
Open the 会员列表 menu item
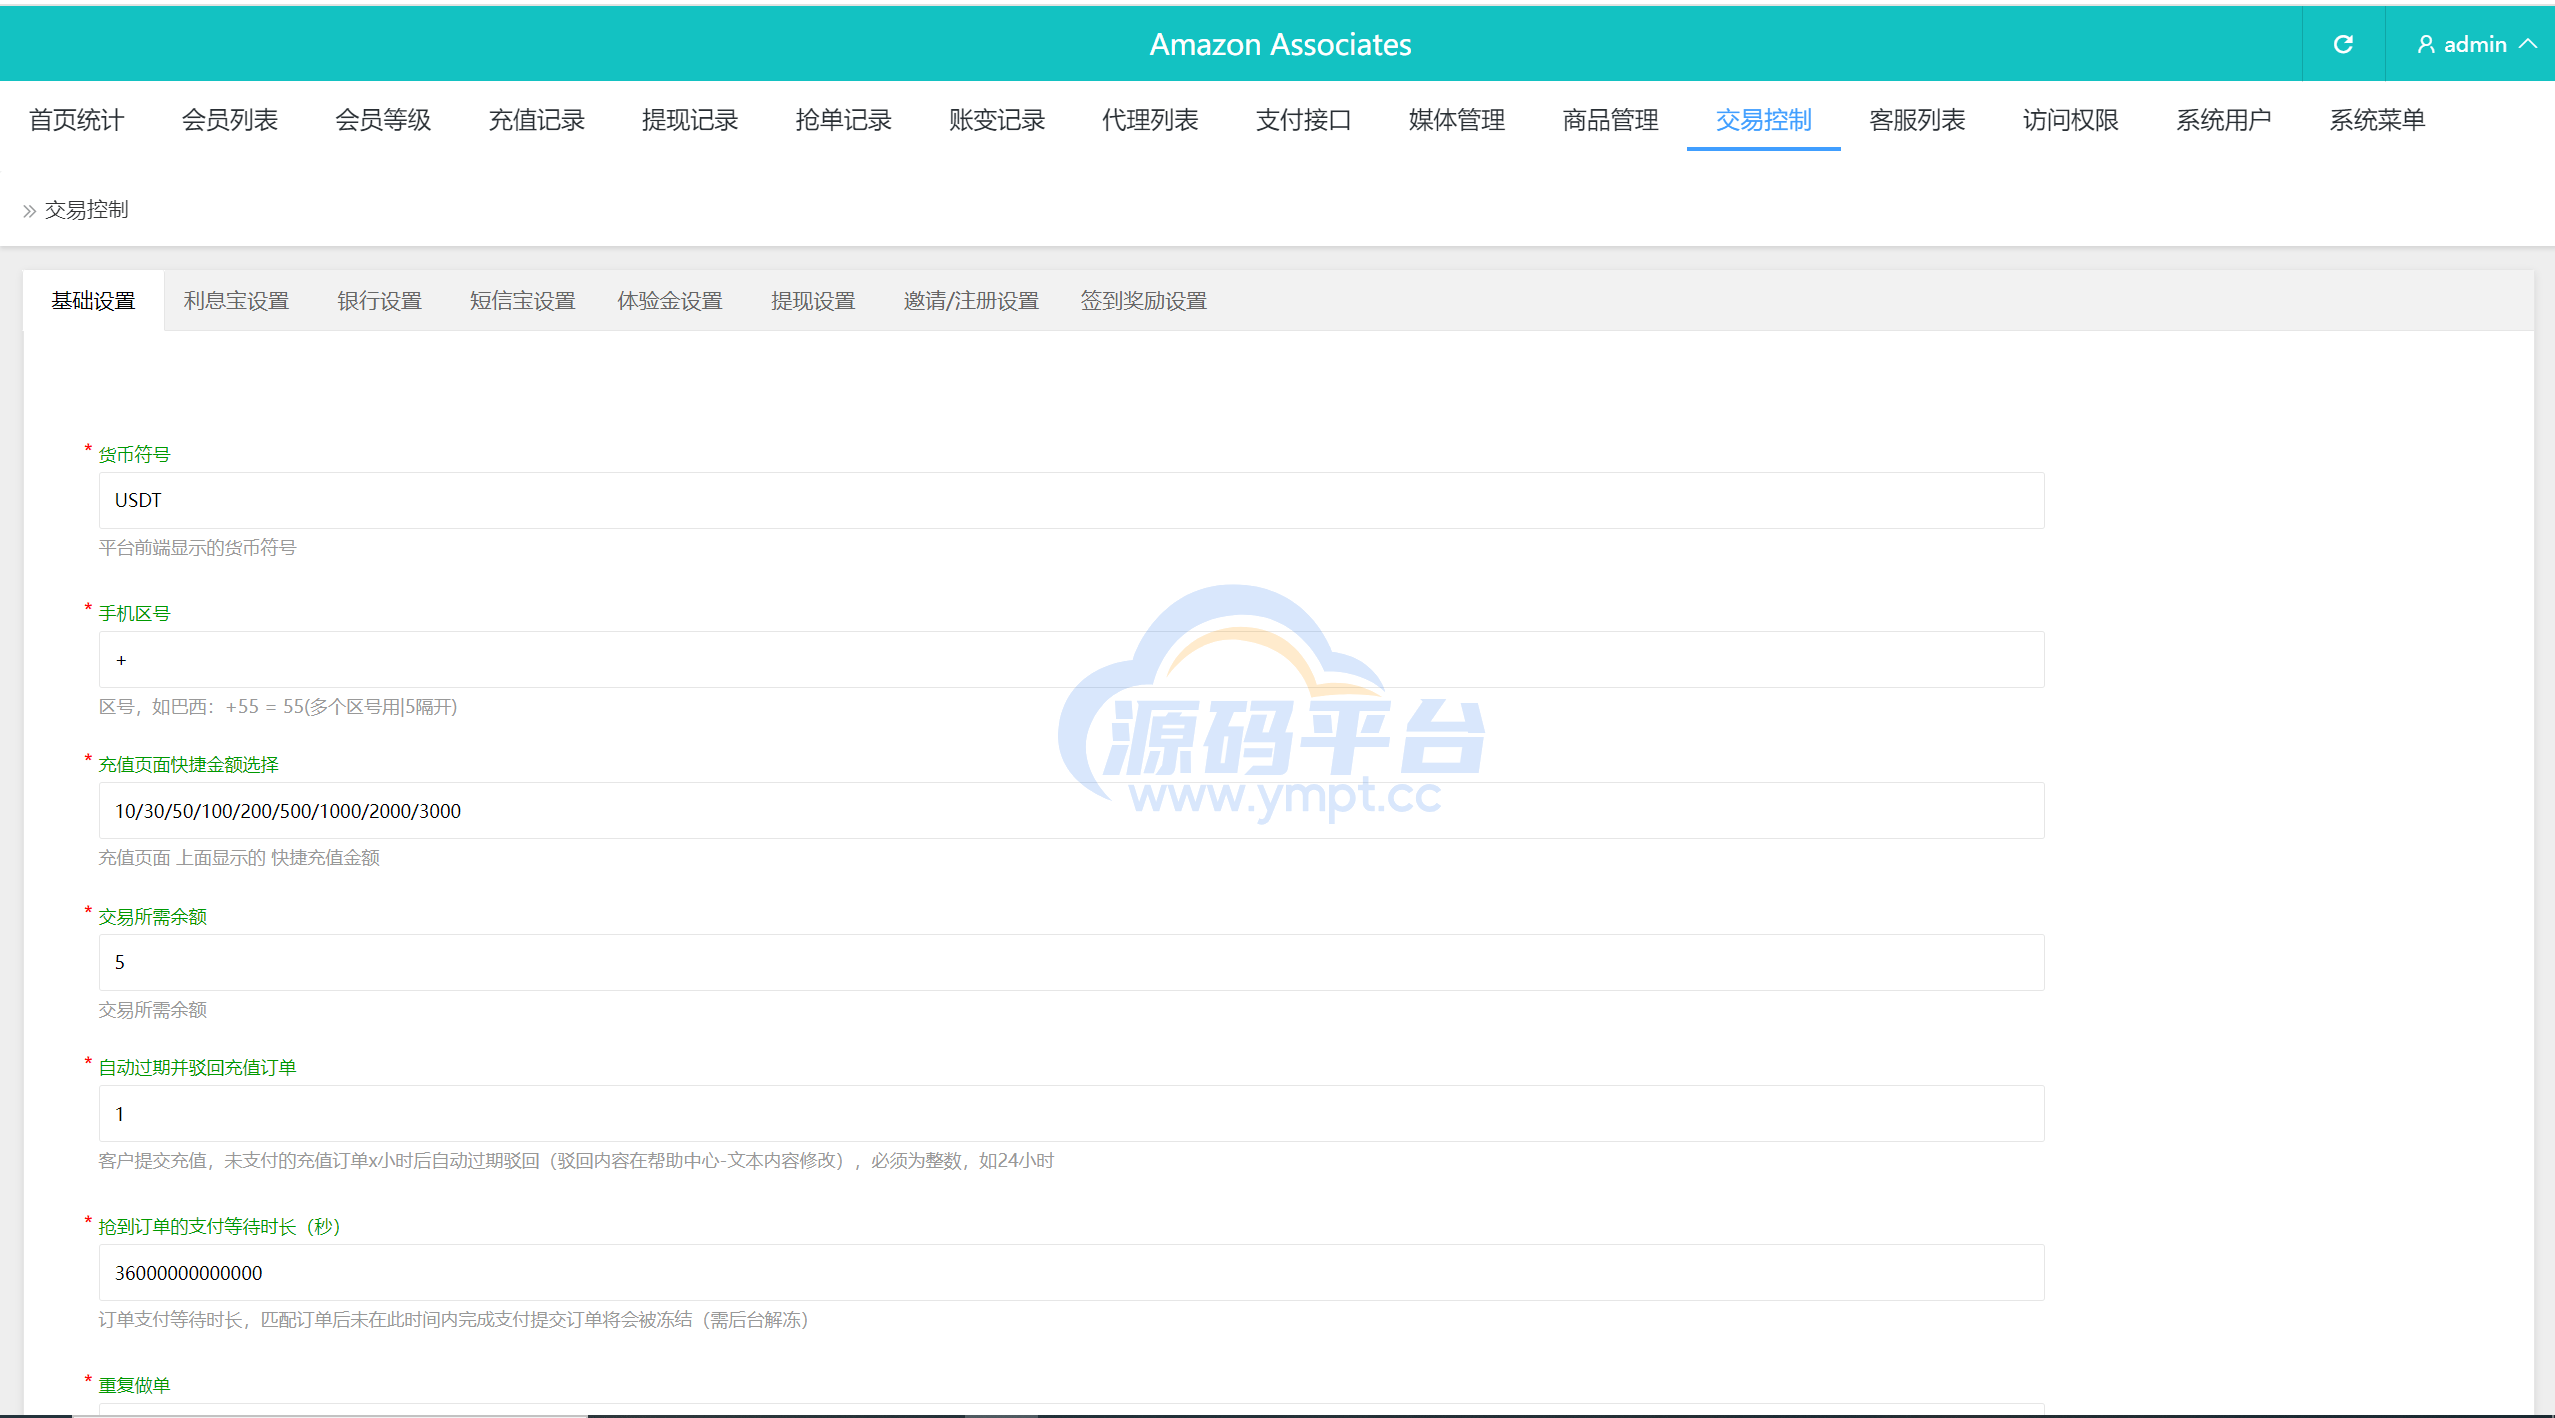pos(230,120)
